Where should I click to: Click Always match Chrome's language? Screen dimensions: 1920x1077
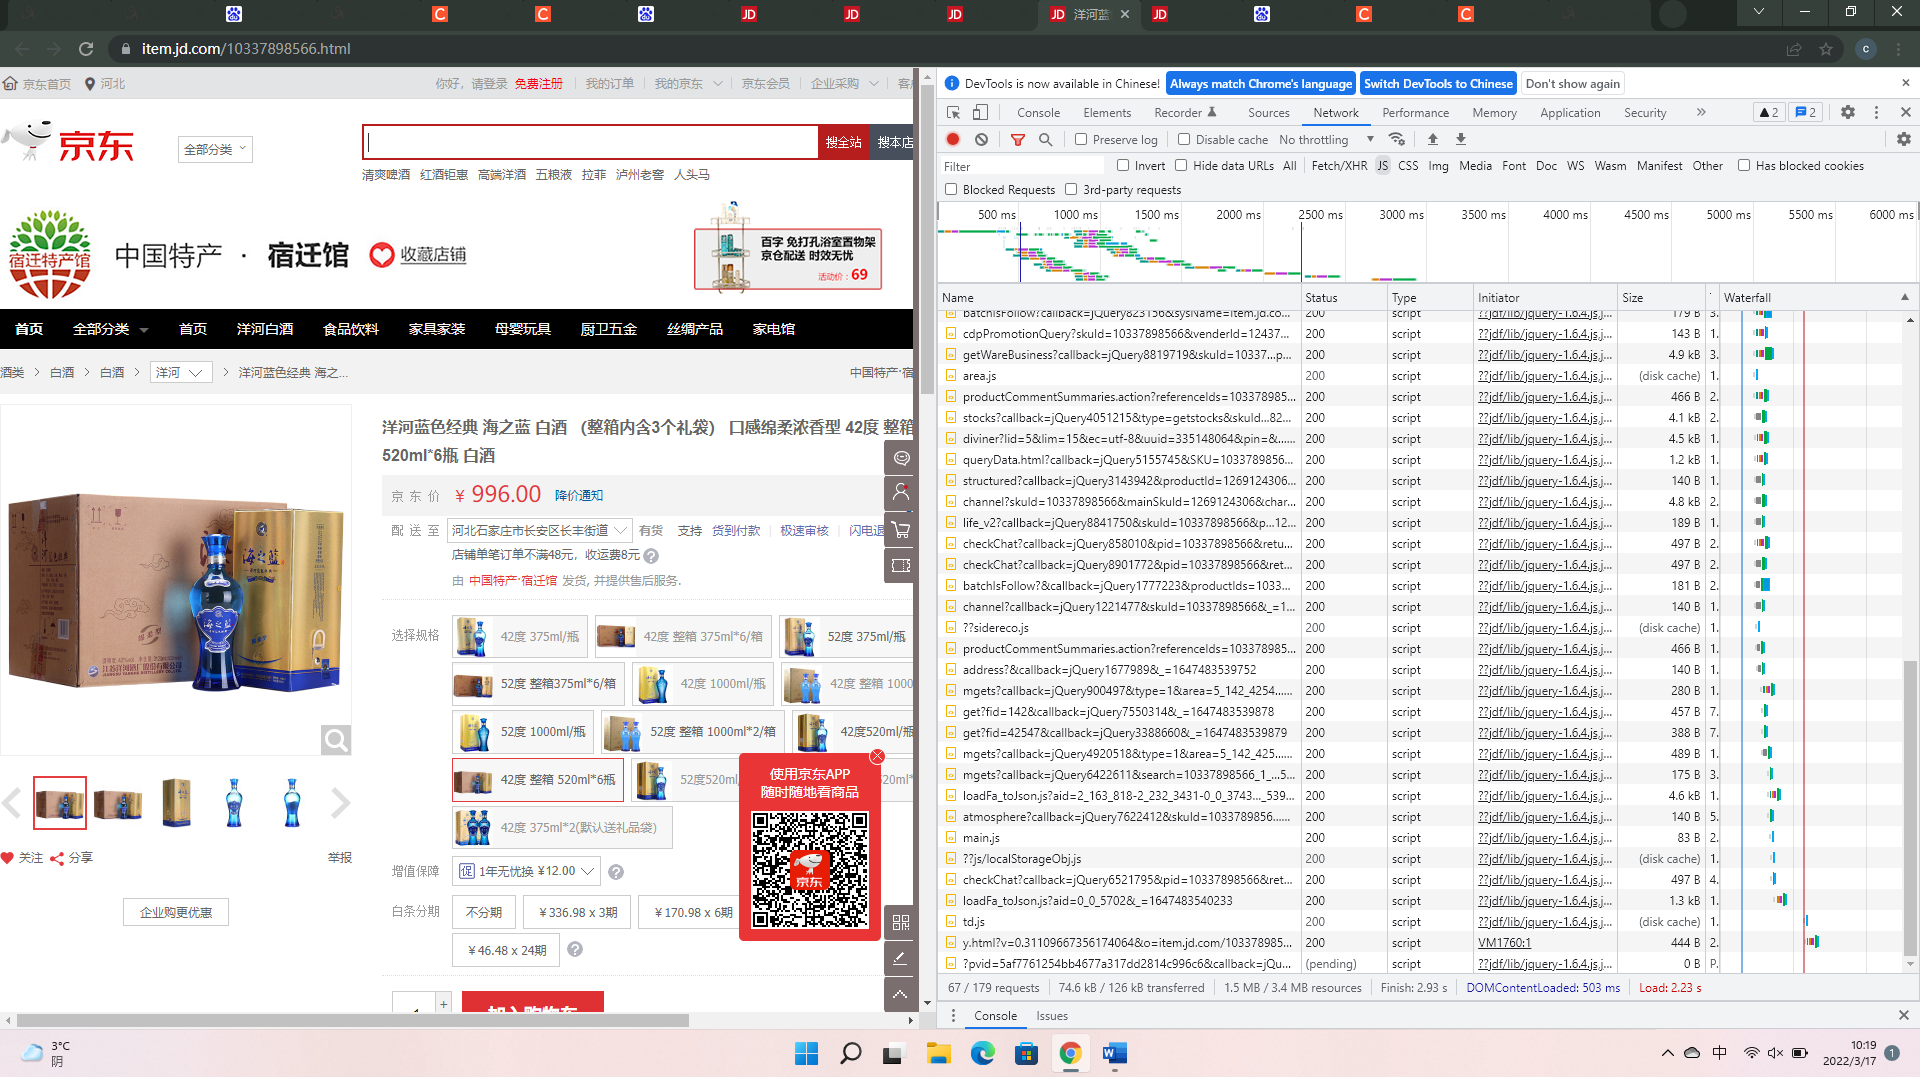tap(1260, 84)
